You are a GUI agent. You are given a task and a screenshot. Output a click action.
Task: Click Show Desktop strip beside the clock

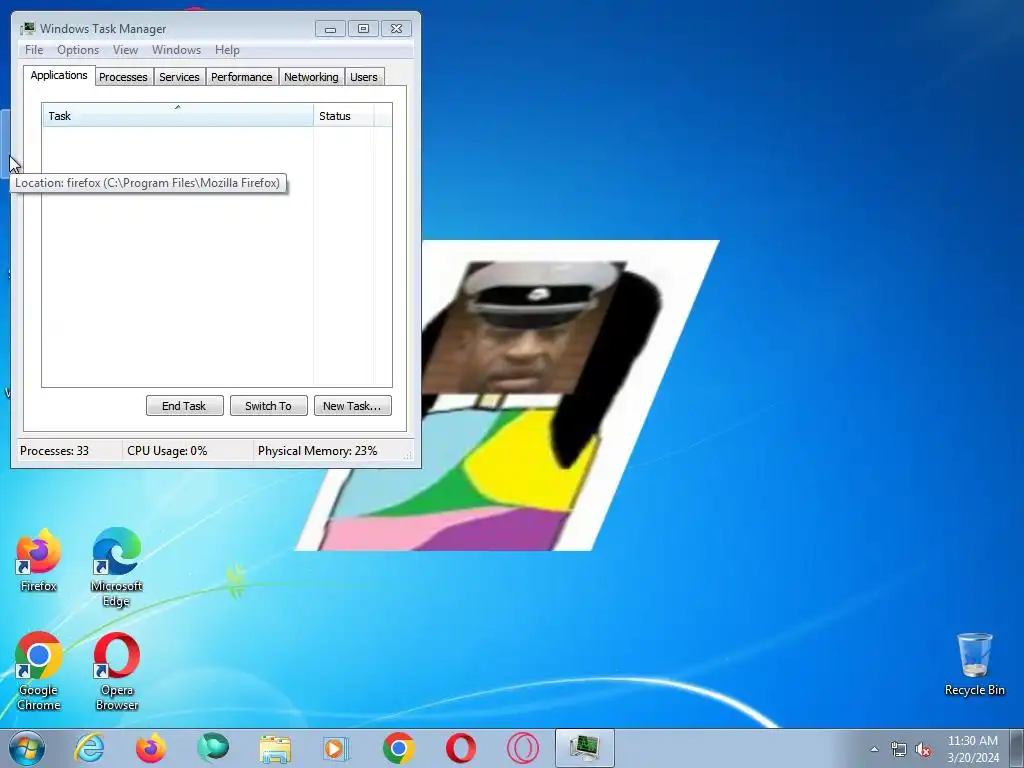[x=1017, y=748]
